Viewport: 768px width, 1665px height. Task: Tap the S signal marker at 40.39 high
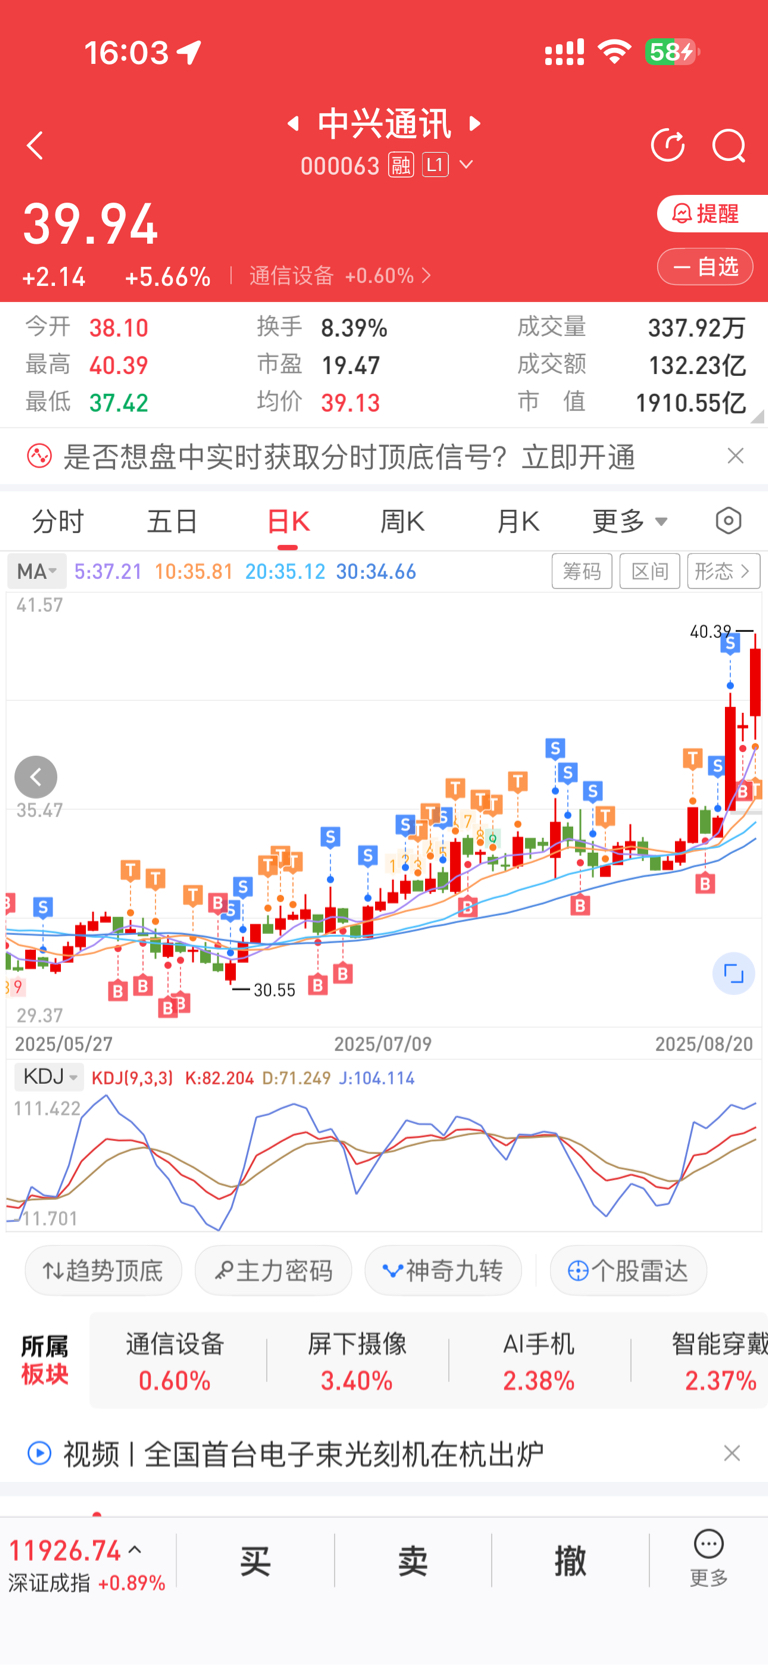731,643
